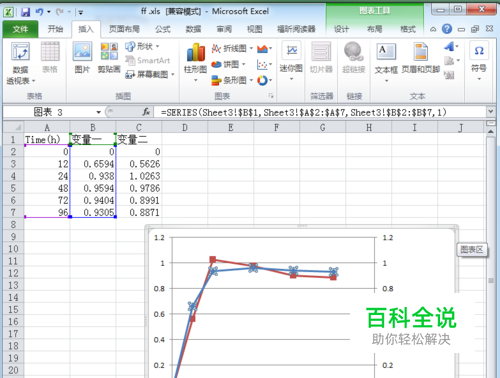Switch to the View (视图) tab
Image resolution: width=500 pixels, height=378 pixels.
click(254, 29)
